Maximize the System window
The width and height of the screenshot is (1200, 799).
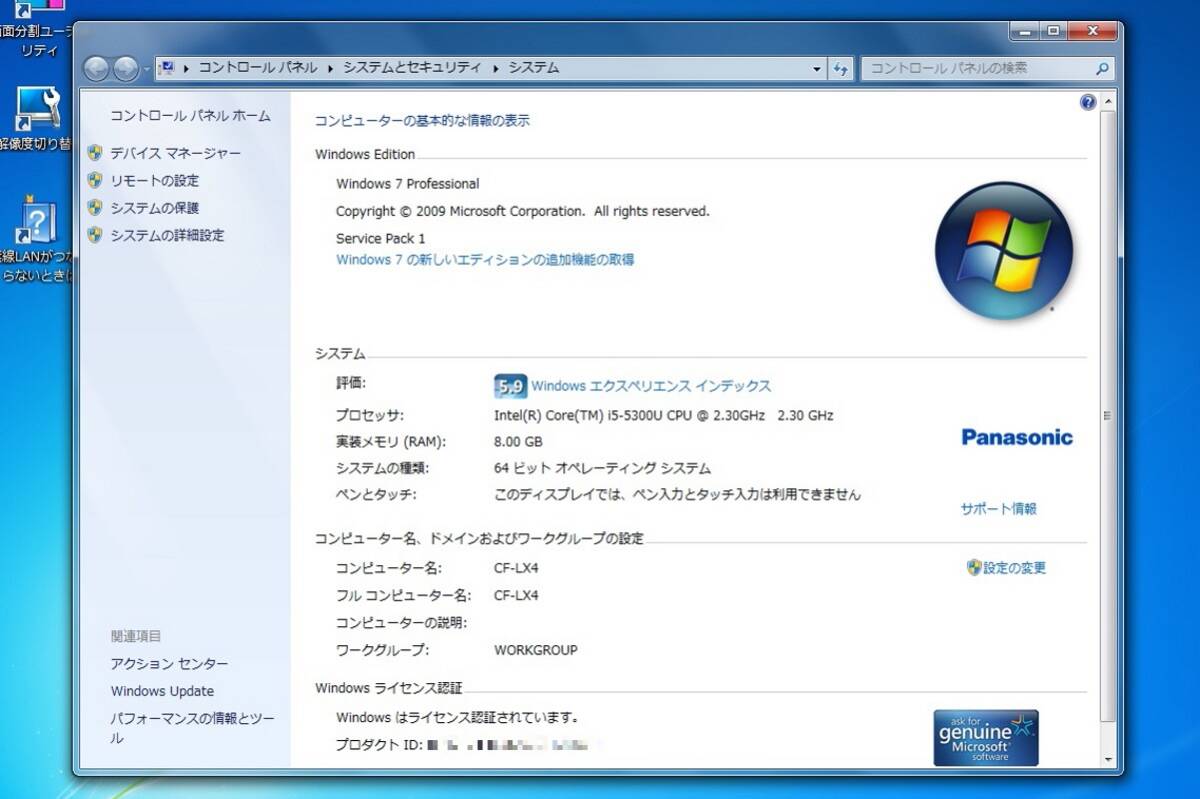(1052, 31)
